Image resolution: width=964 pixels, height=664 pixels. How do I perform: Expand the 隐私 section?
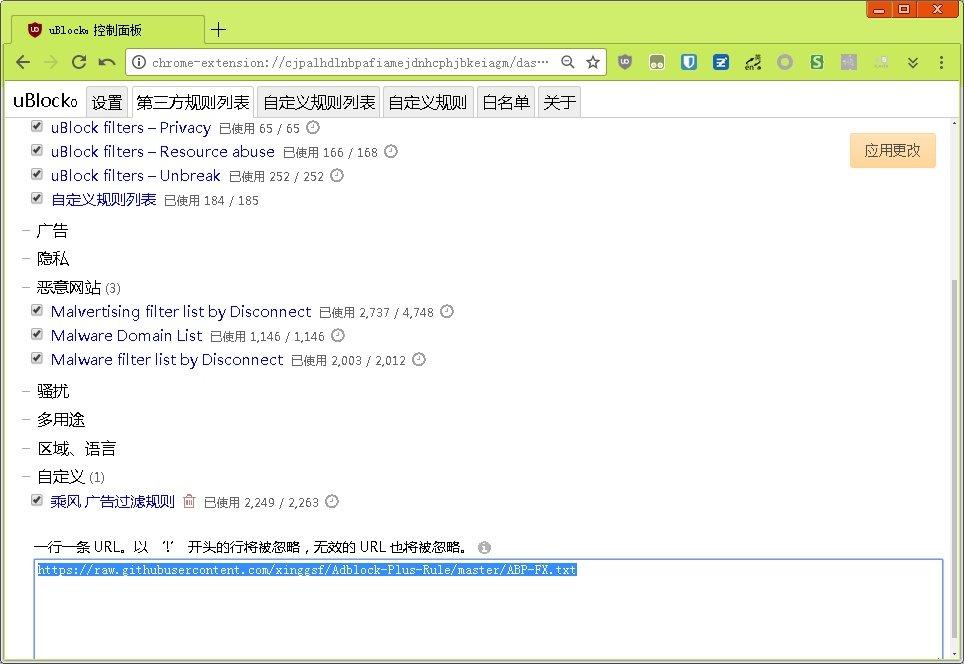(52, 258)
